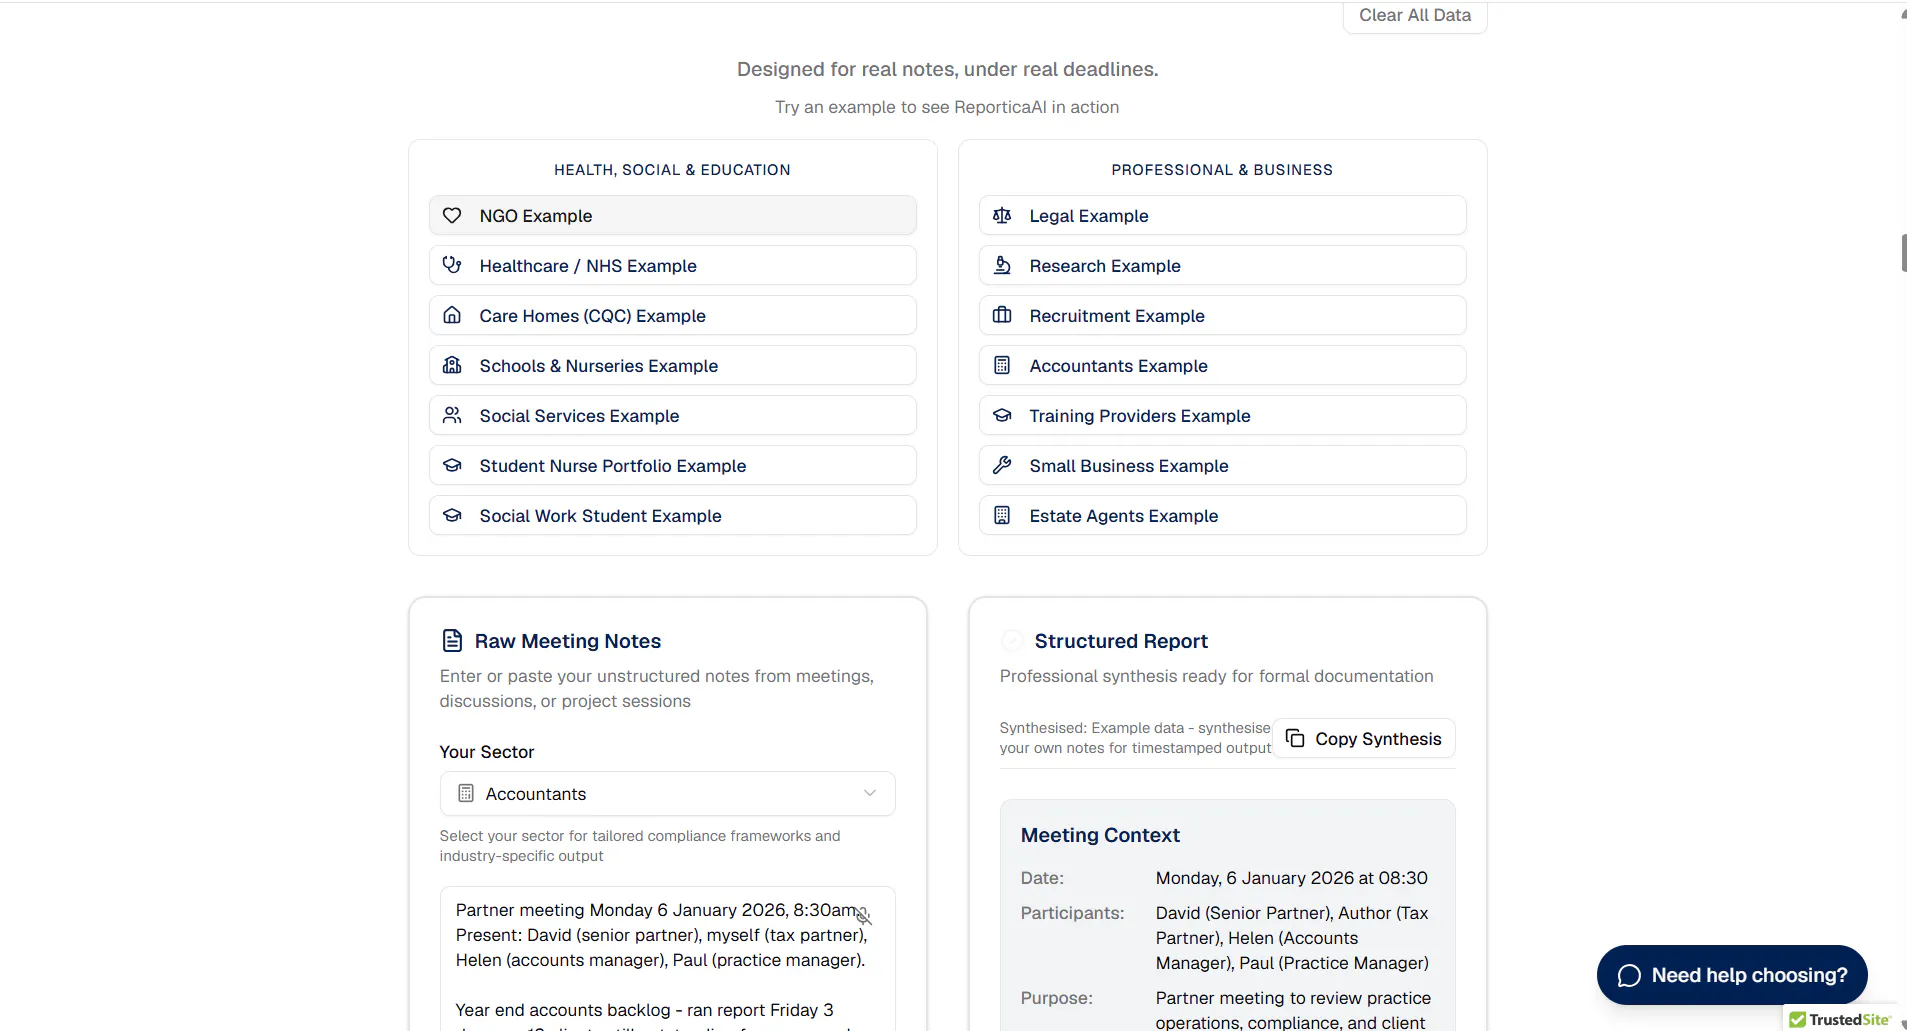Click the graduation cap icon beside Student Nurse Portfolio
This screenshot has width=1907, height=1031.
point(452,465)
